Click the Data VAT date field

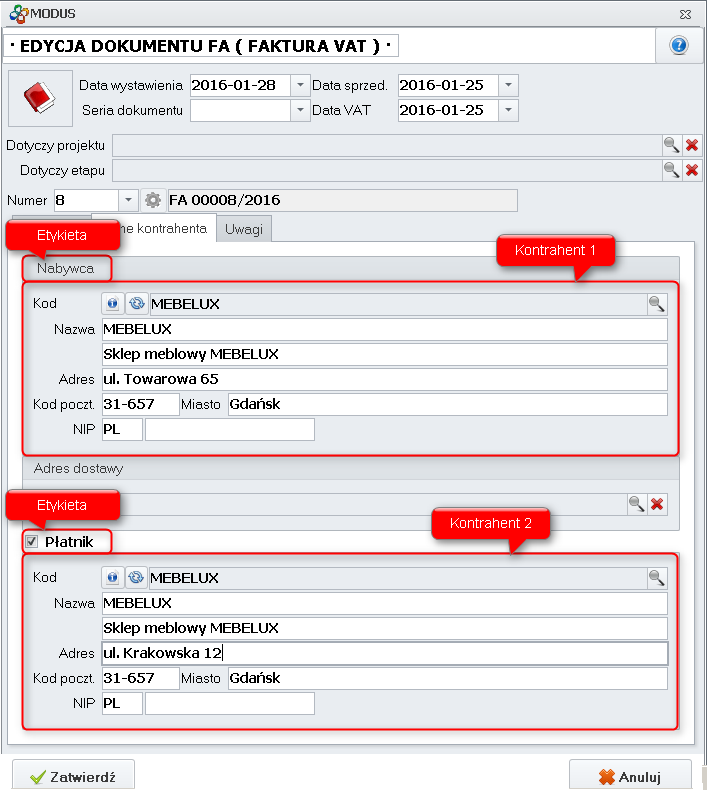(x=448, y=110)
